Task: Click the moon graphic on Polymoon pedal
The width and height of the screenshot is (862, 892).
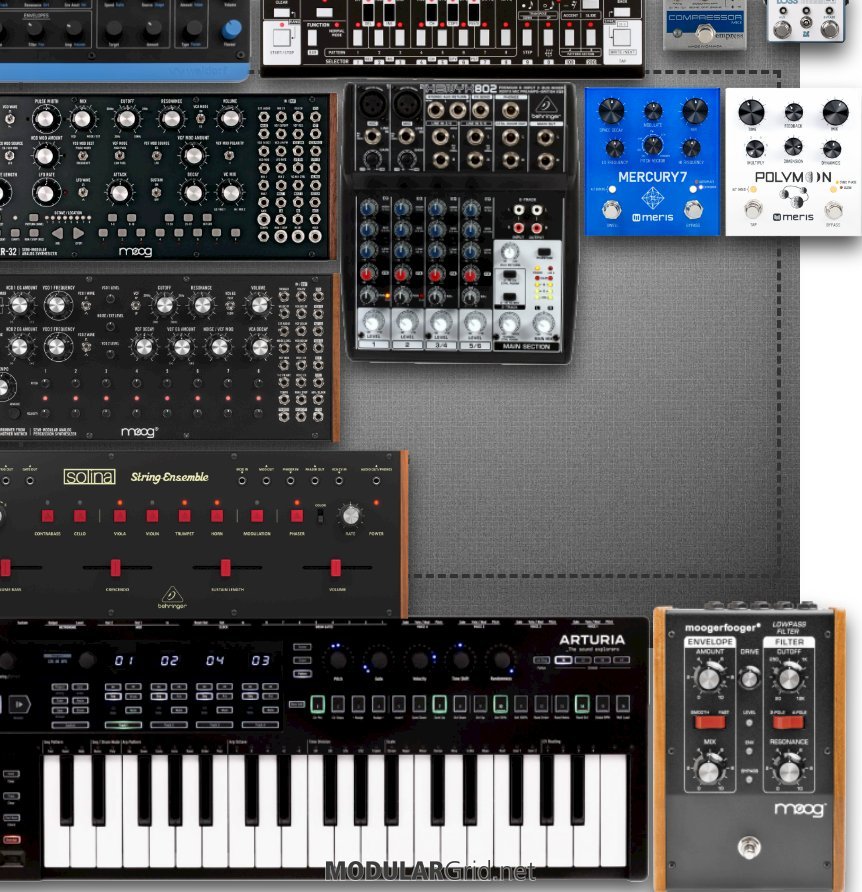Action: 794,198
